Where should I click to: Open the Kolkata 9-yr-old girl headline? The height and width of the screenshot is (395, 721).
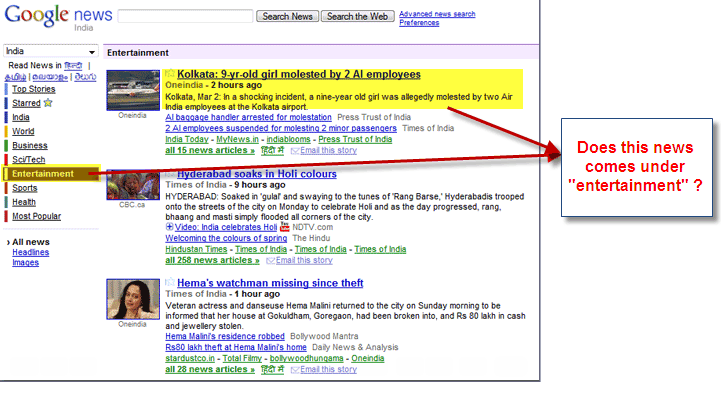299,74
